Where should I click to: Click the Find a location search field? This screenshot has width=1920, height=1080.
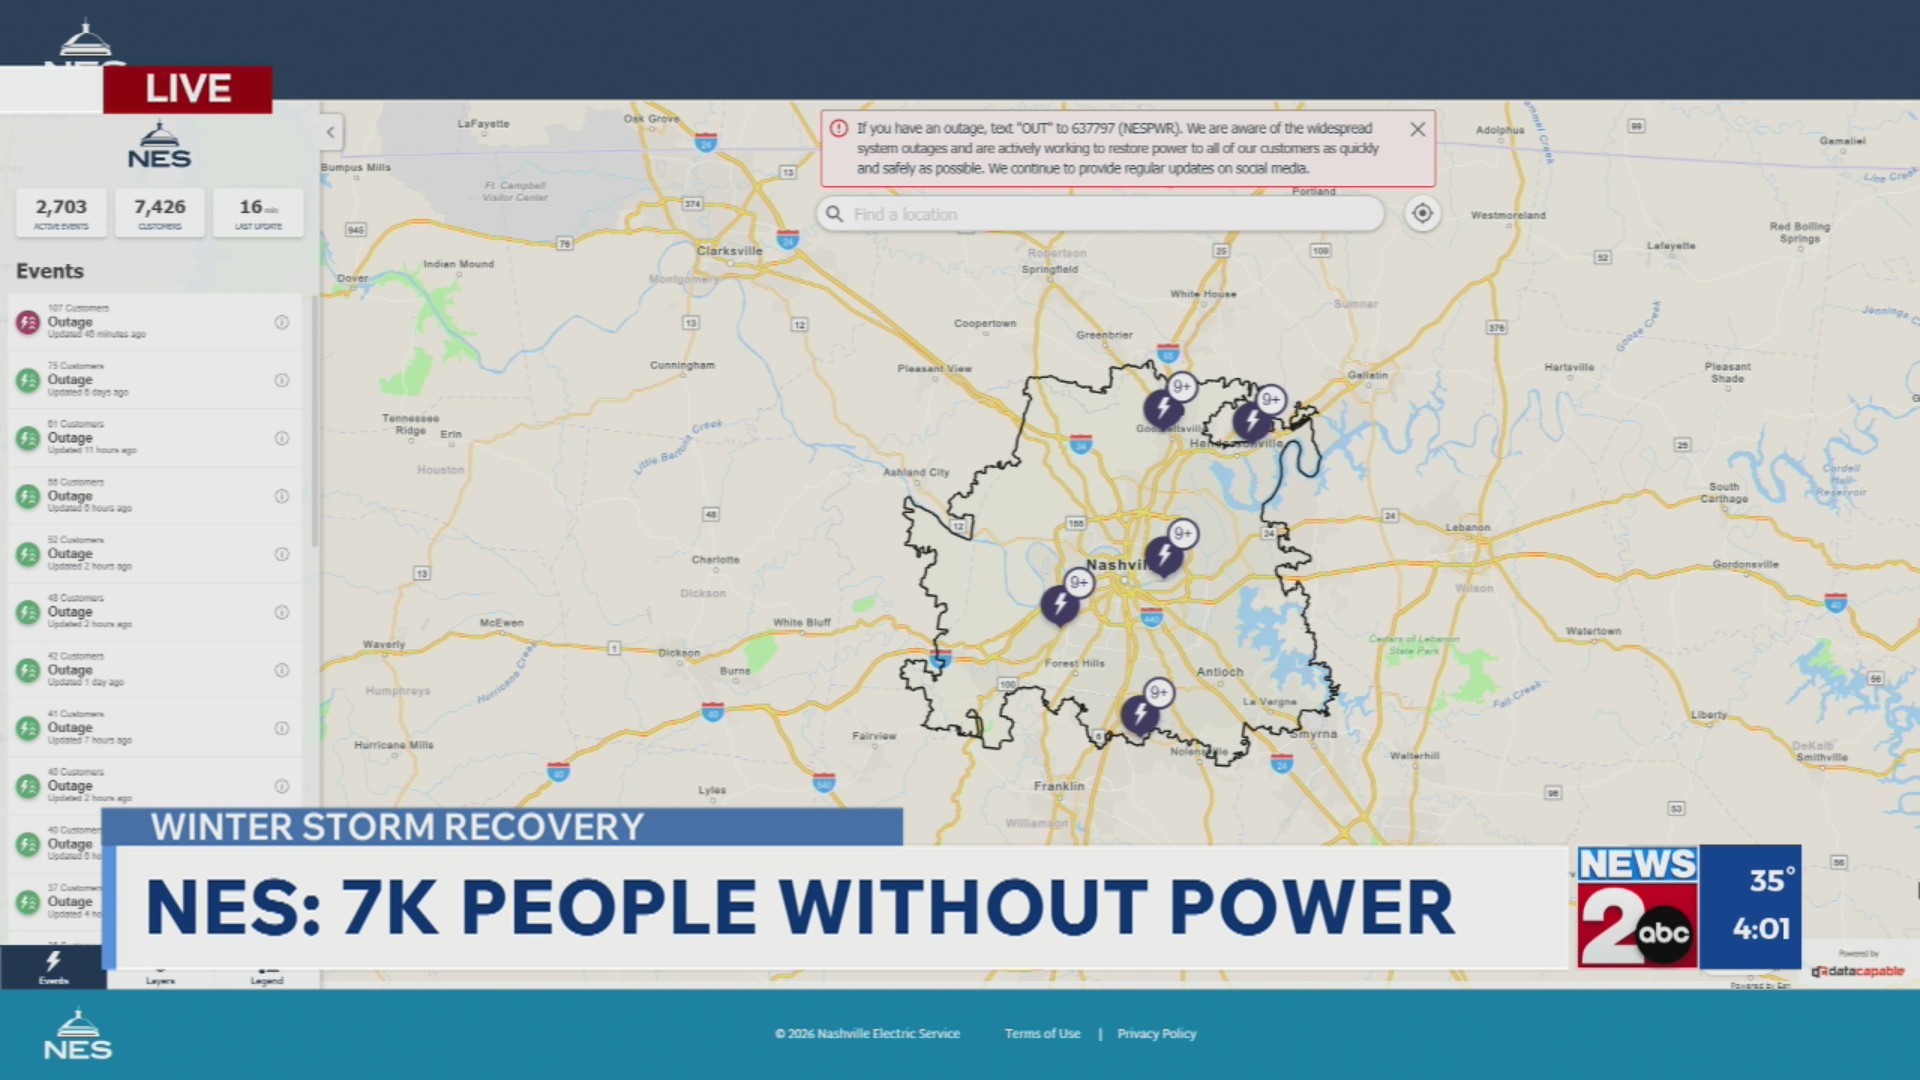pos(1100,214)
